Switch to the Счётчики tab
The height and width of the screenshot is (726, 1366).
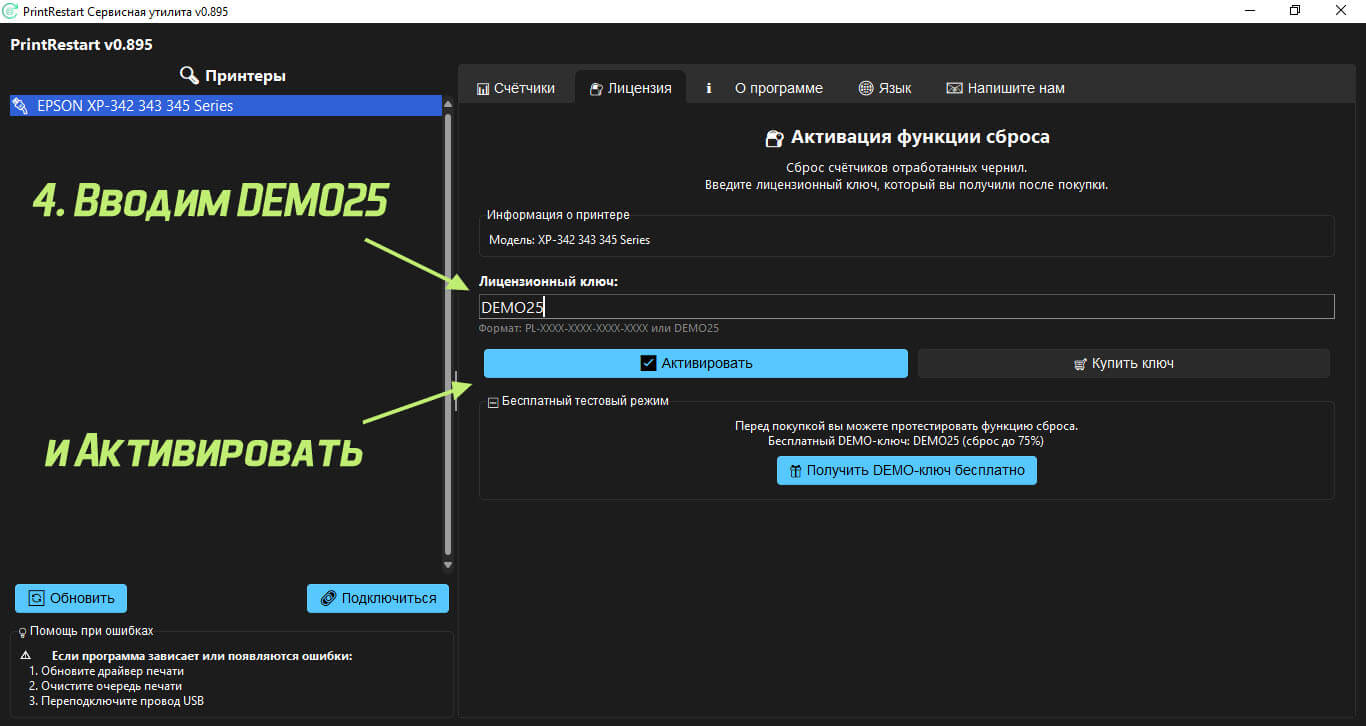click(x=516, y=88)
